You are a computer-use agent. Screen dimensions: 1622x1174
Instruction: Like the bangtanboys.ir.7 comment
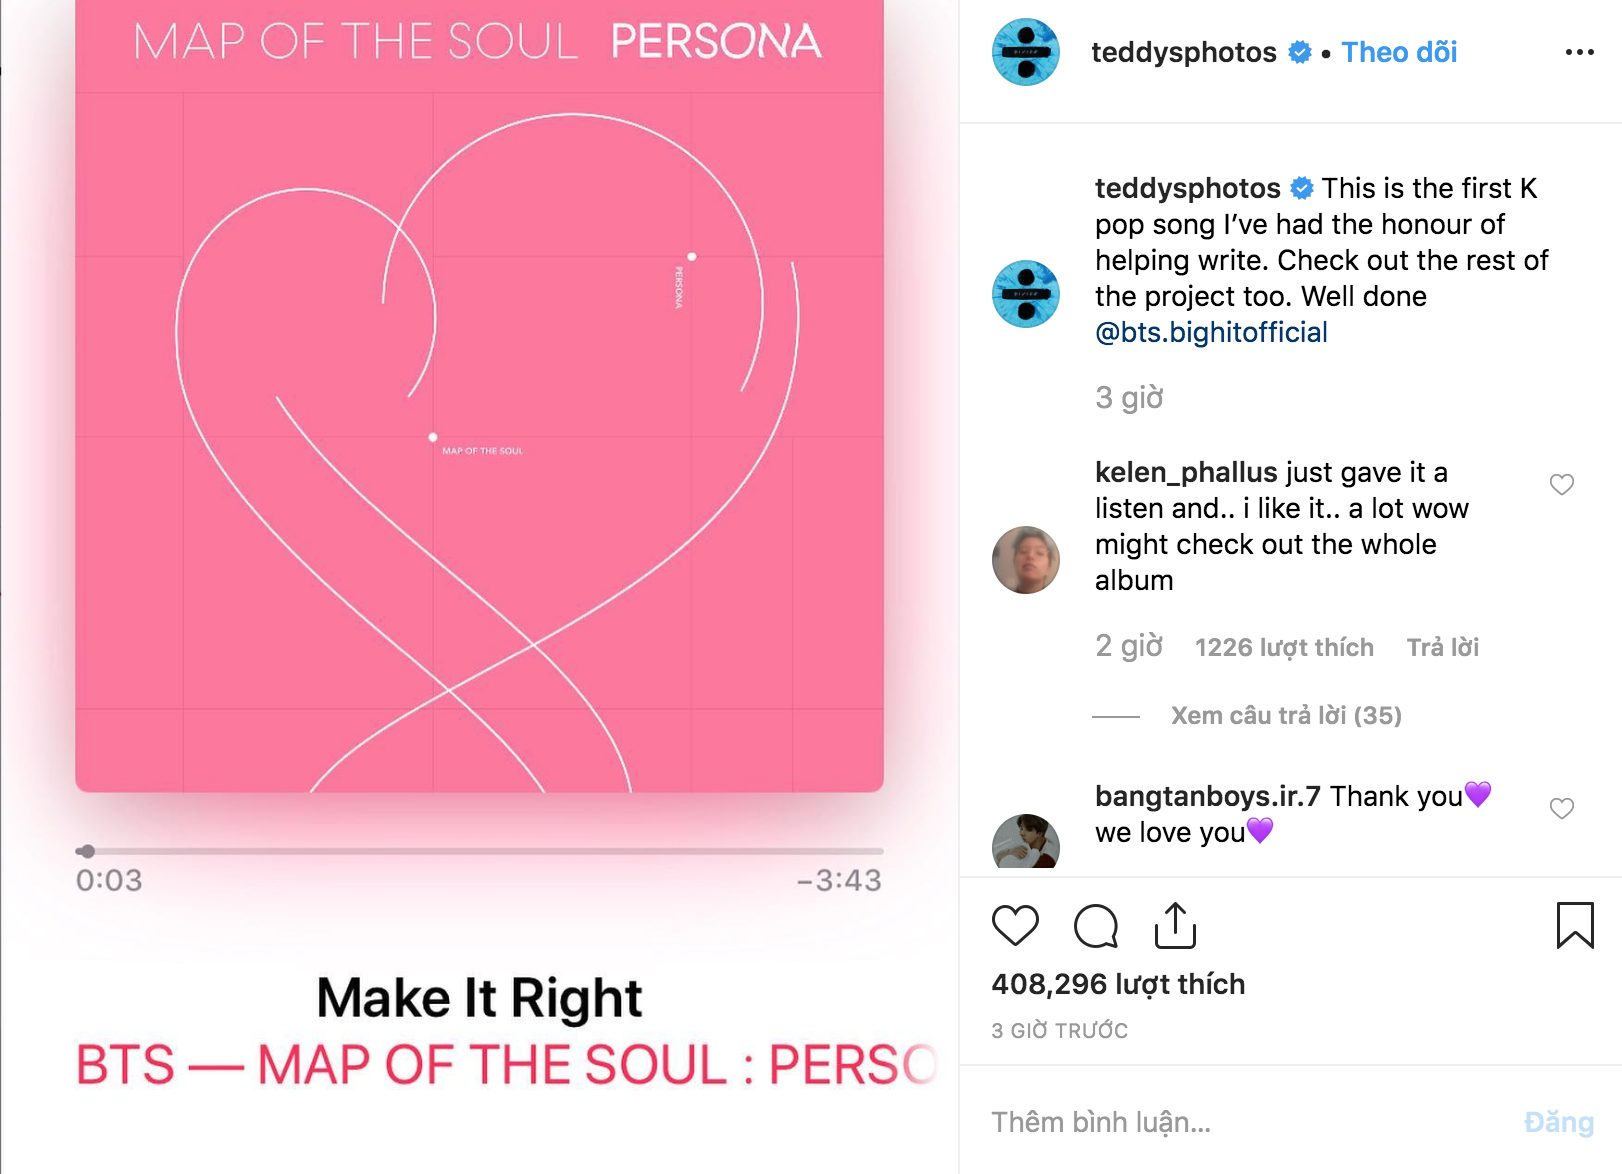(x=1561, y=808)
